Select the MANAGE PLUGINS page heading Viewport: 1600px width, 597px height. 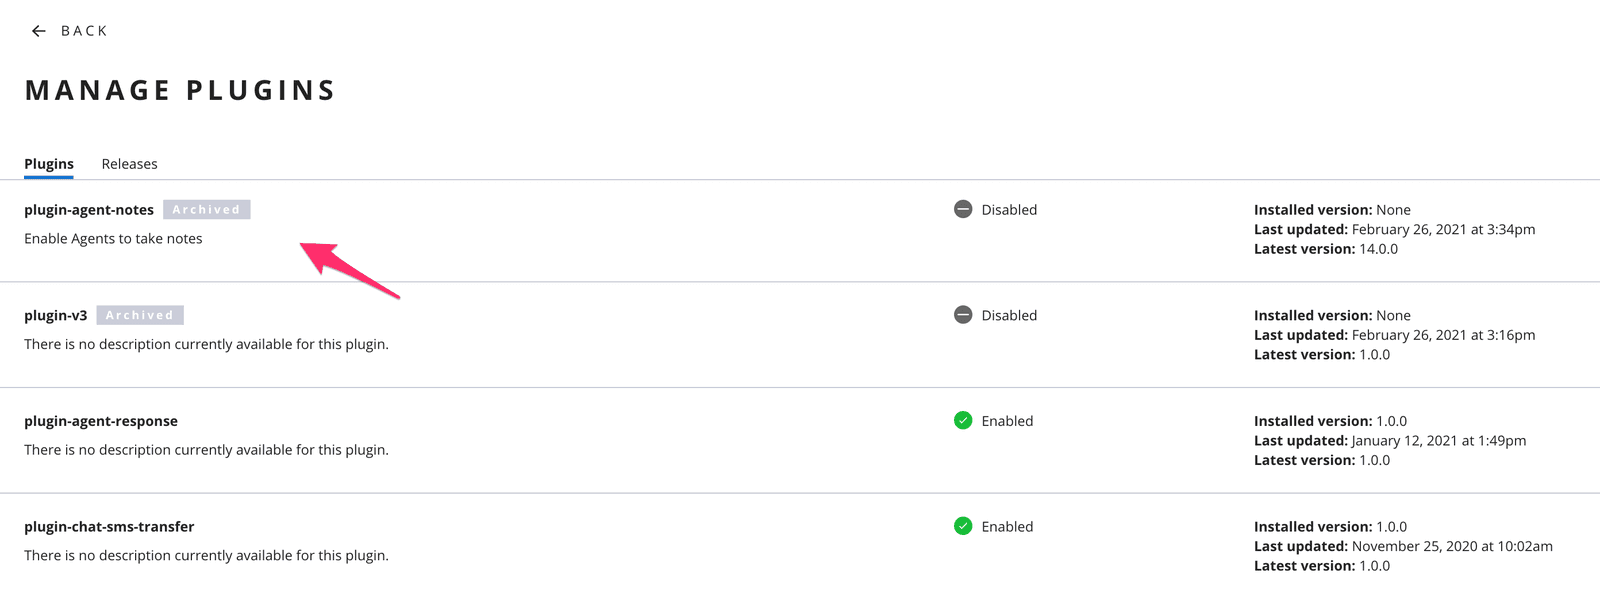(x=179, y=89)
